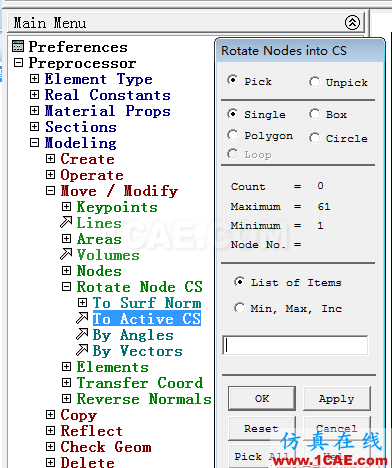The height and width of the screenshot is (468, 392).
Task: Choose the Box picking mode
Action: pos(314,114)
